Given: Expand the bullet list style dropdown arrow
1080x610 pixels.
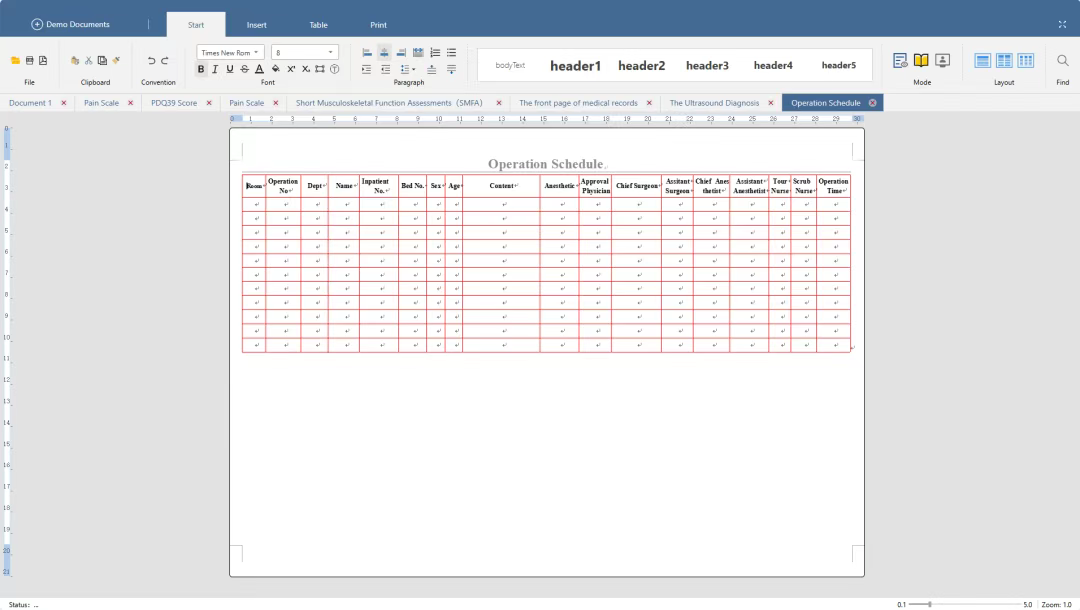Looking at the screenshot, I should tap(413, 69).
